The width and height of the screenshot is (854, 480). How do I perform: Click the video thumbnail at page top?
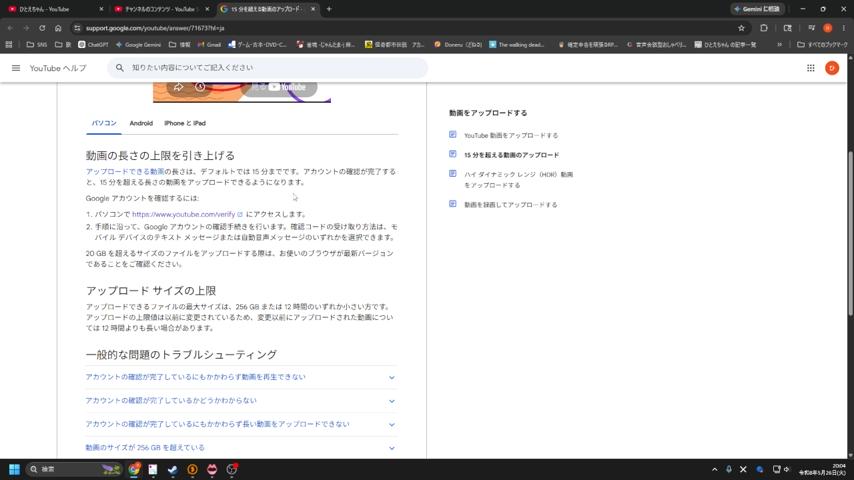coord(242,92)
